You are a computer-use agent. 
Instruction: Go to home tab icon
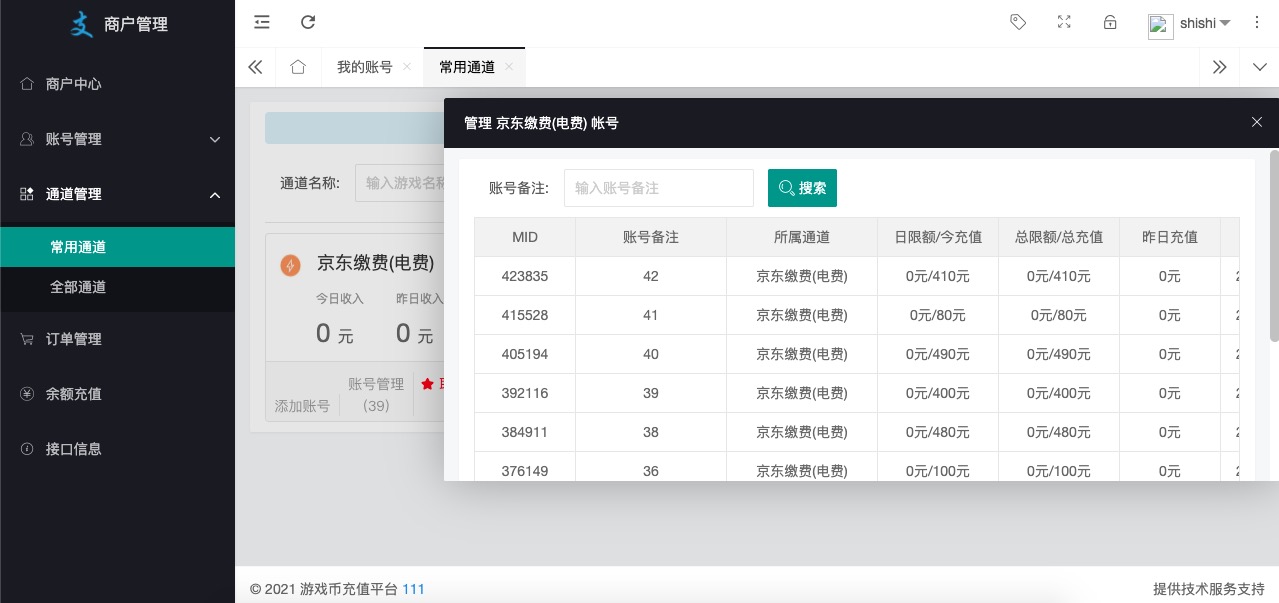point(297,67)
